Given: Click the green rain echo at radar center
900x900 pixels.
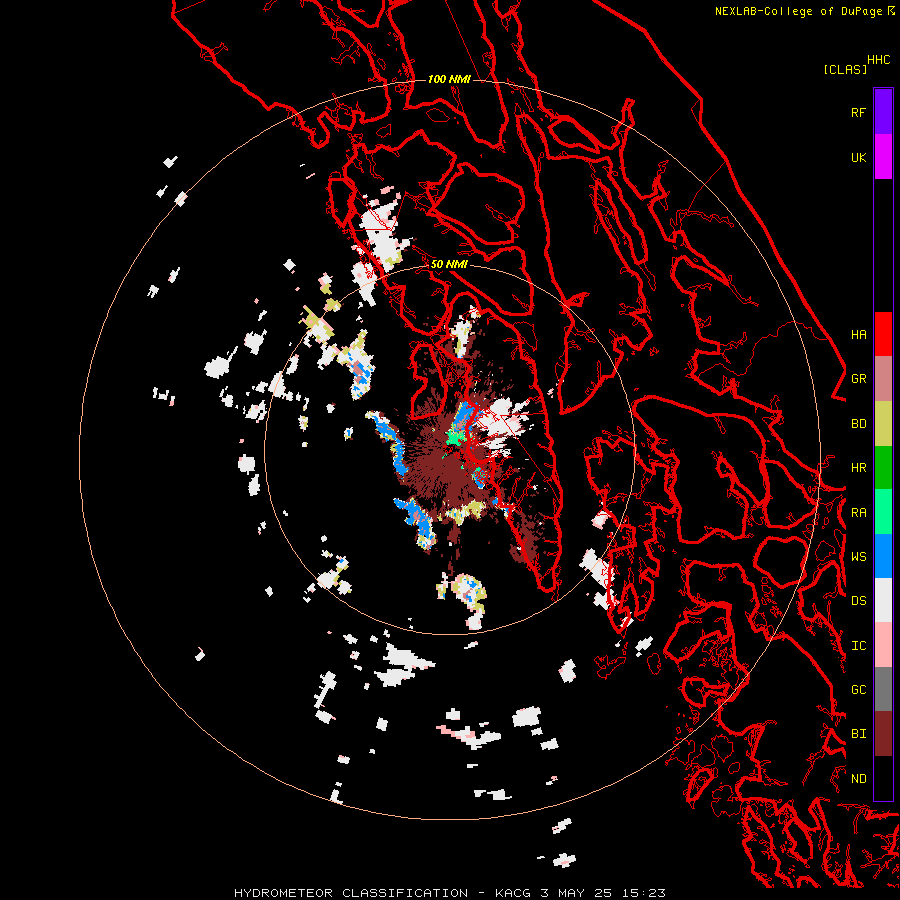Looking at the screenshot, I should point(454,437).
